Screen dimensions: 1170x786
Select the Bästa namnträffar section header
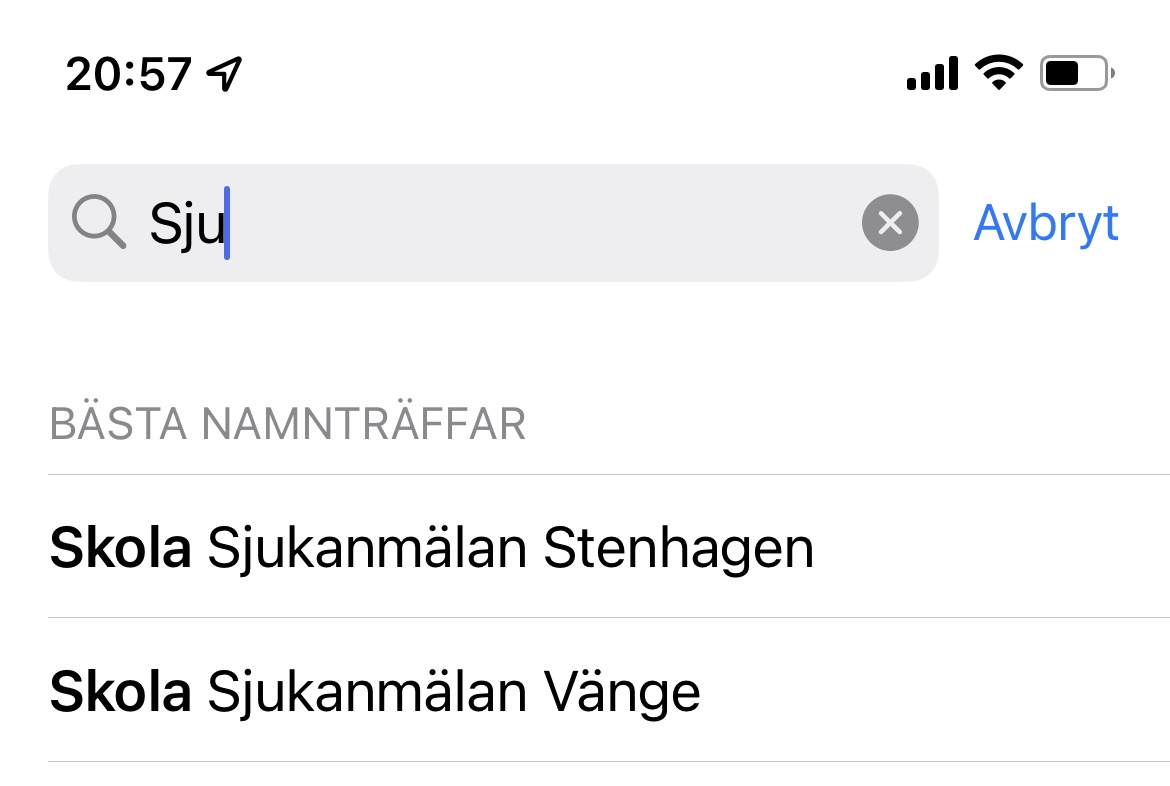(287, 424)
